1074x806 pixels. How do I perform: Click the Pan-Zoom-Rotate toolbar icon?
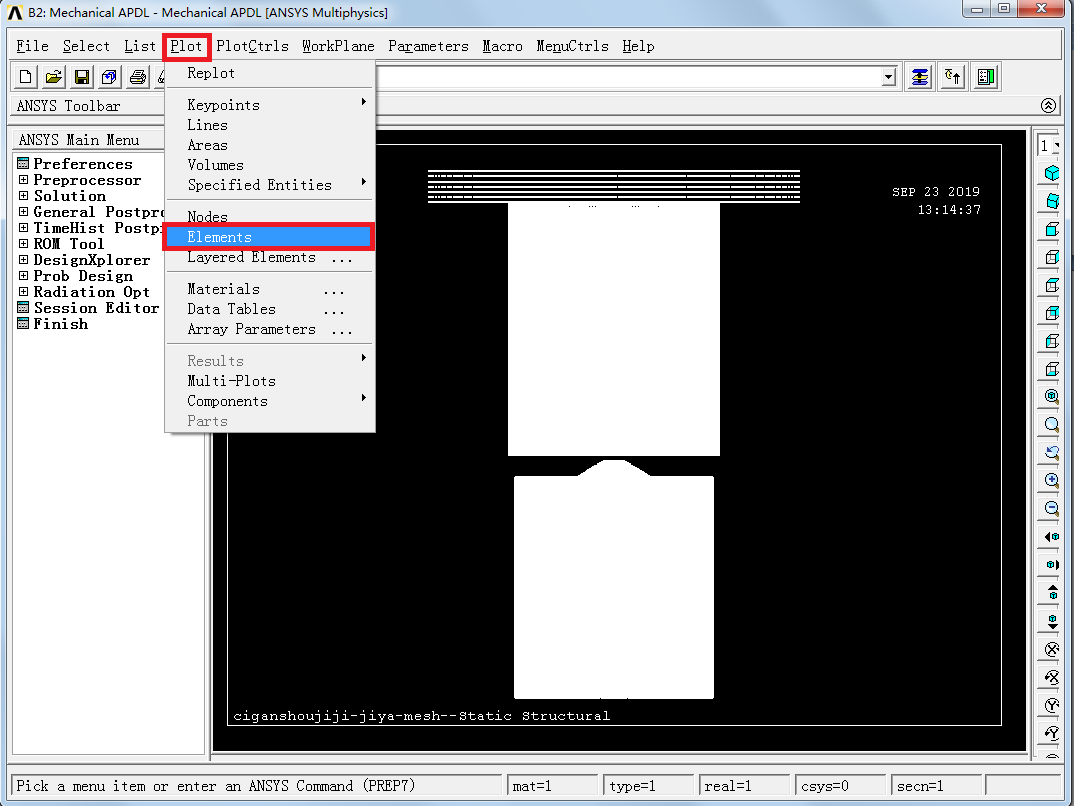pyautogui.click(x=109, y=77)
